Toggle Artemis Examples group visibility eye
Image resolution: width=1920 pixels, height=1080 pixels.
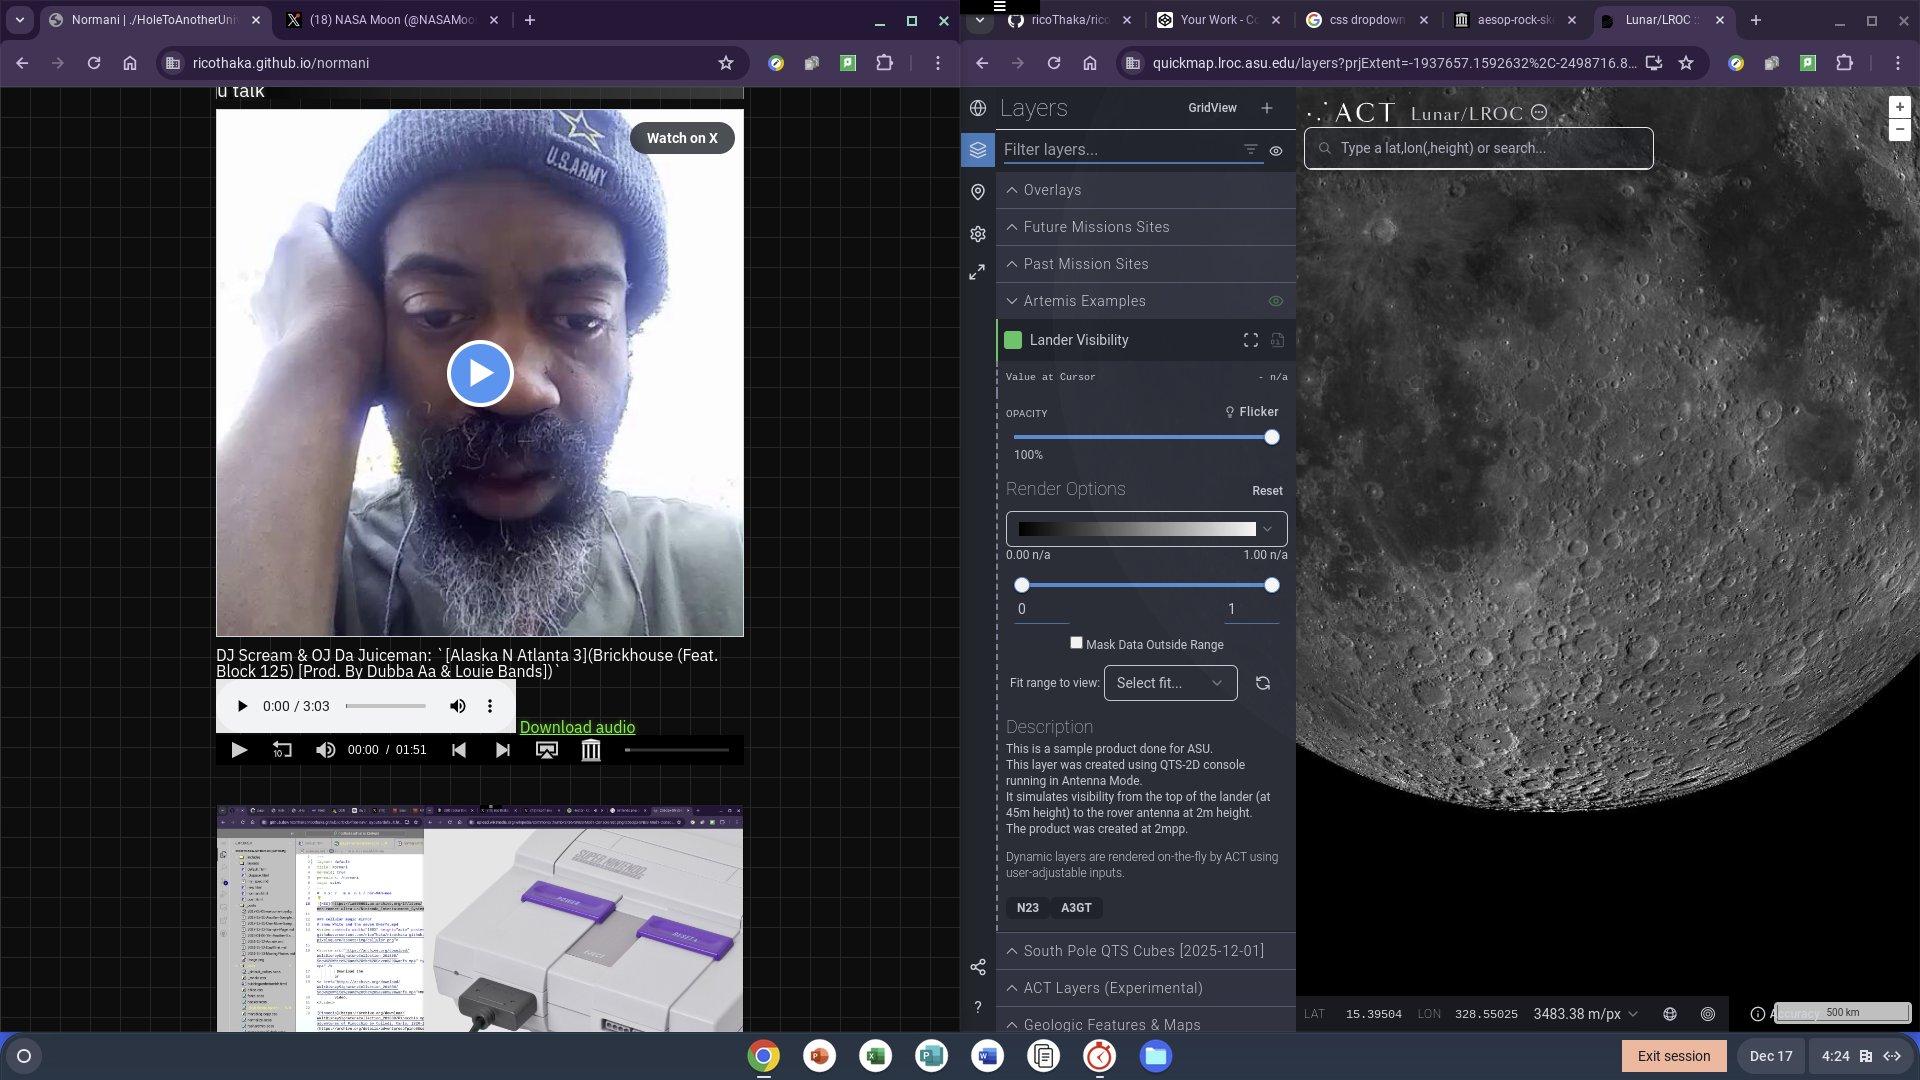click(x=1276, y=301)
